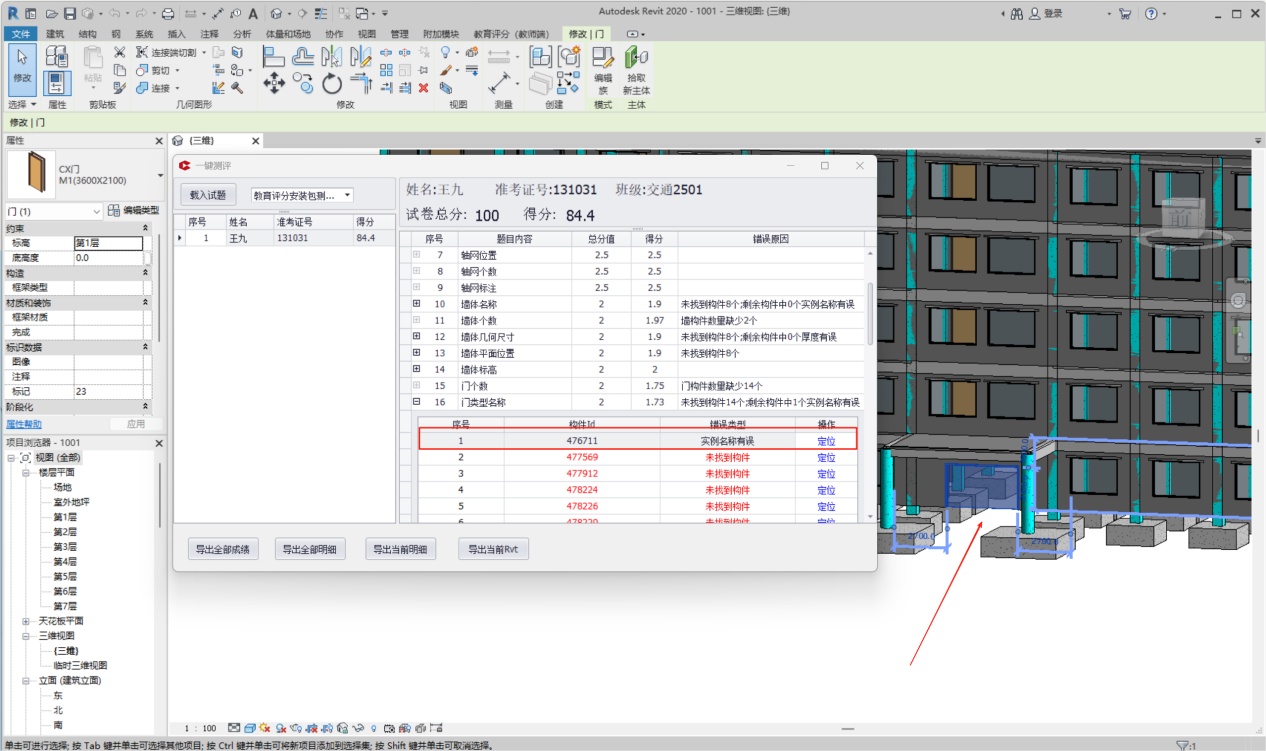Click the 导出当前明细 button

tap(400, 549)
